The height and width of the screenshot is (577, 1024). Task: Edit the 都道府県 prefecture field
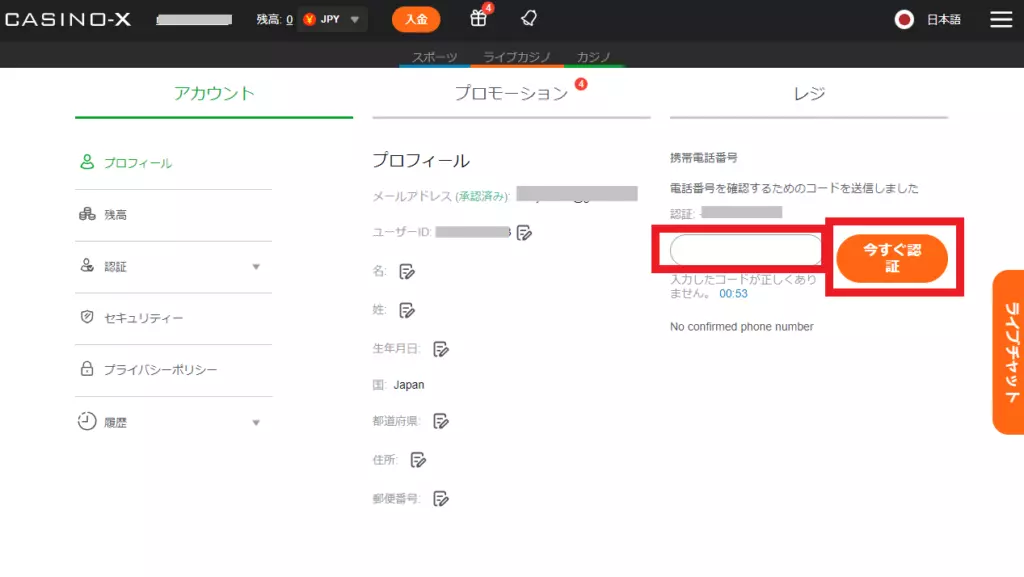(x=441, y=421)
